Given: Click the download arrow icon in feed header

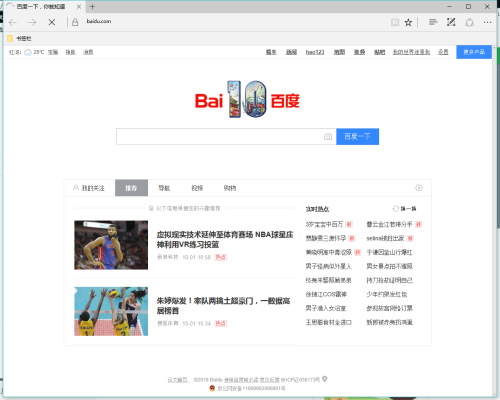Looking at the screenshot, I should (x=419, y=188).
